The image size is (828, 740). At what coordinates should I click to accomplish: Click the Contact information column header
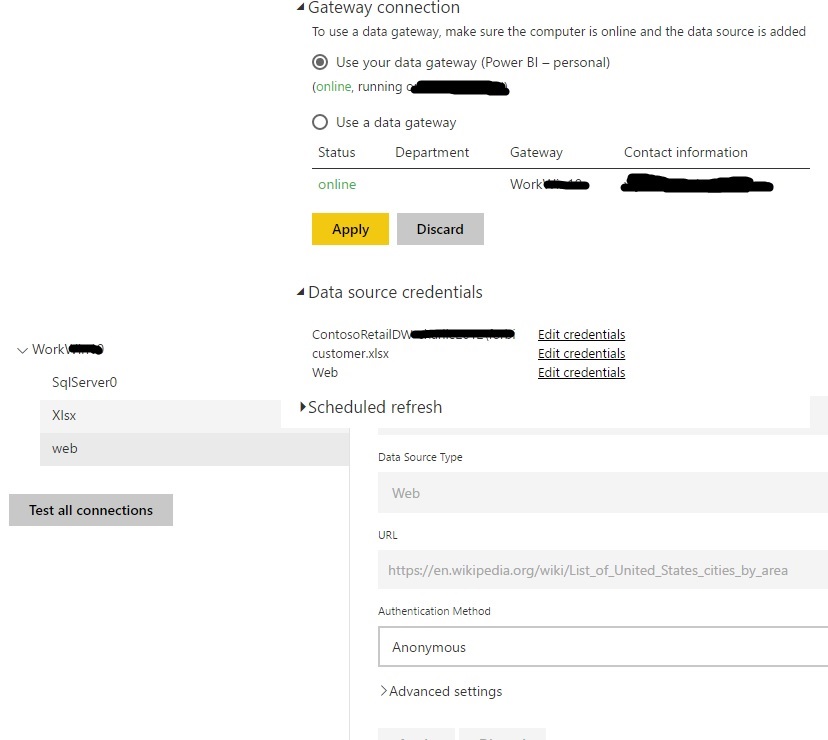[x=685, y=152]
